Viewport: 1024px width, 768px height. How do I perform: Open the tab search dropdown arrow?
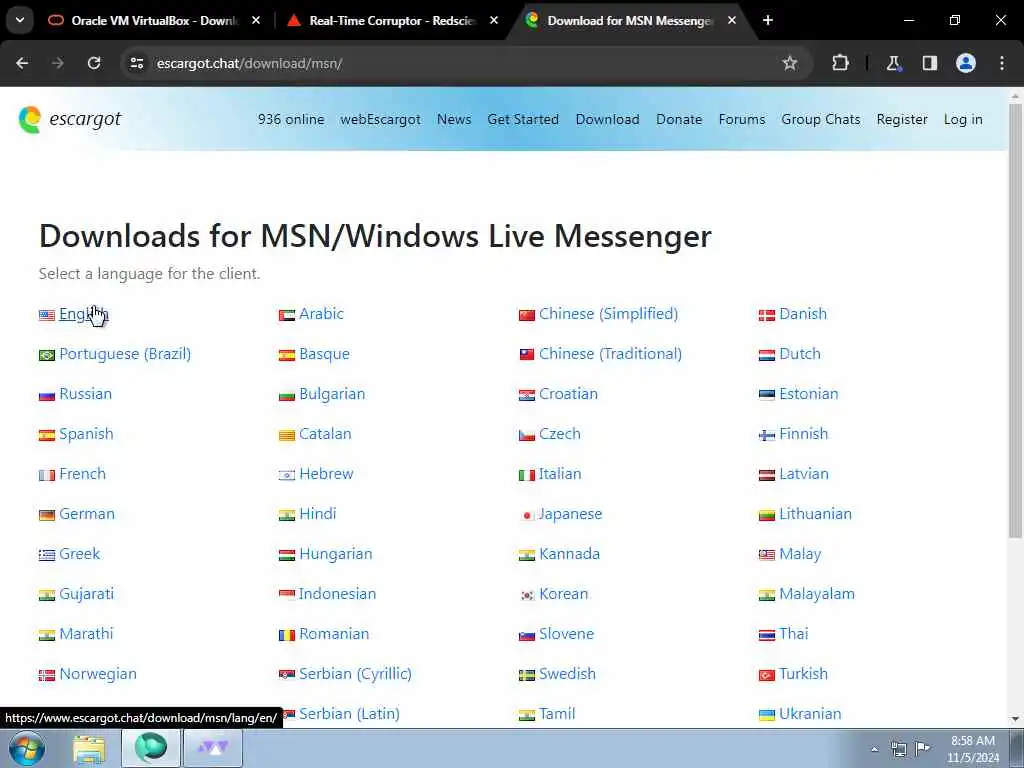tap(20, 20)
